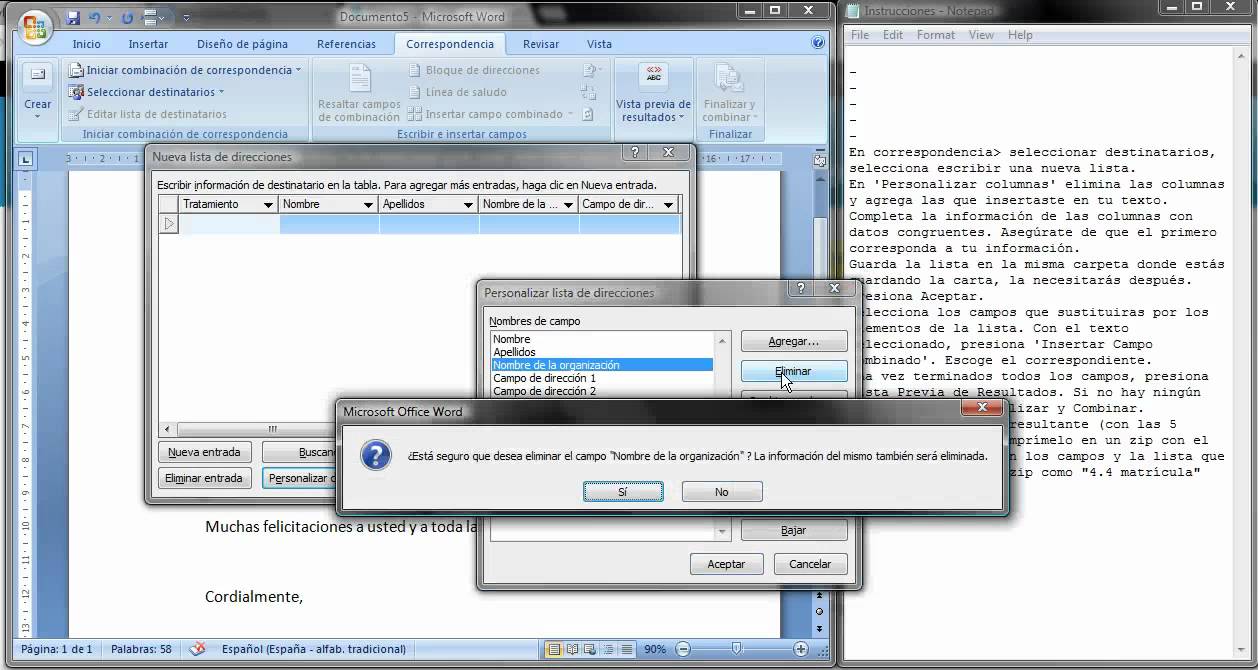Viewport: 1258px width, 670px height.
Task: Open Nombre de la... column dropdown arrow
Action: (x=568, y=204)
